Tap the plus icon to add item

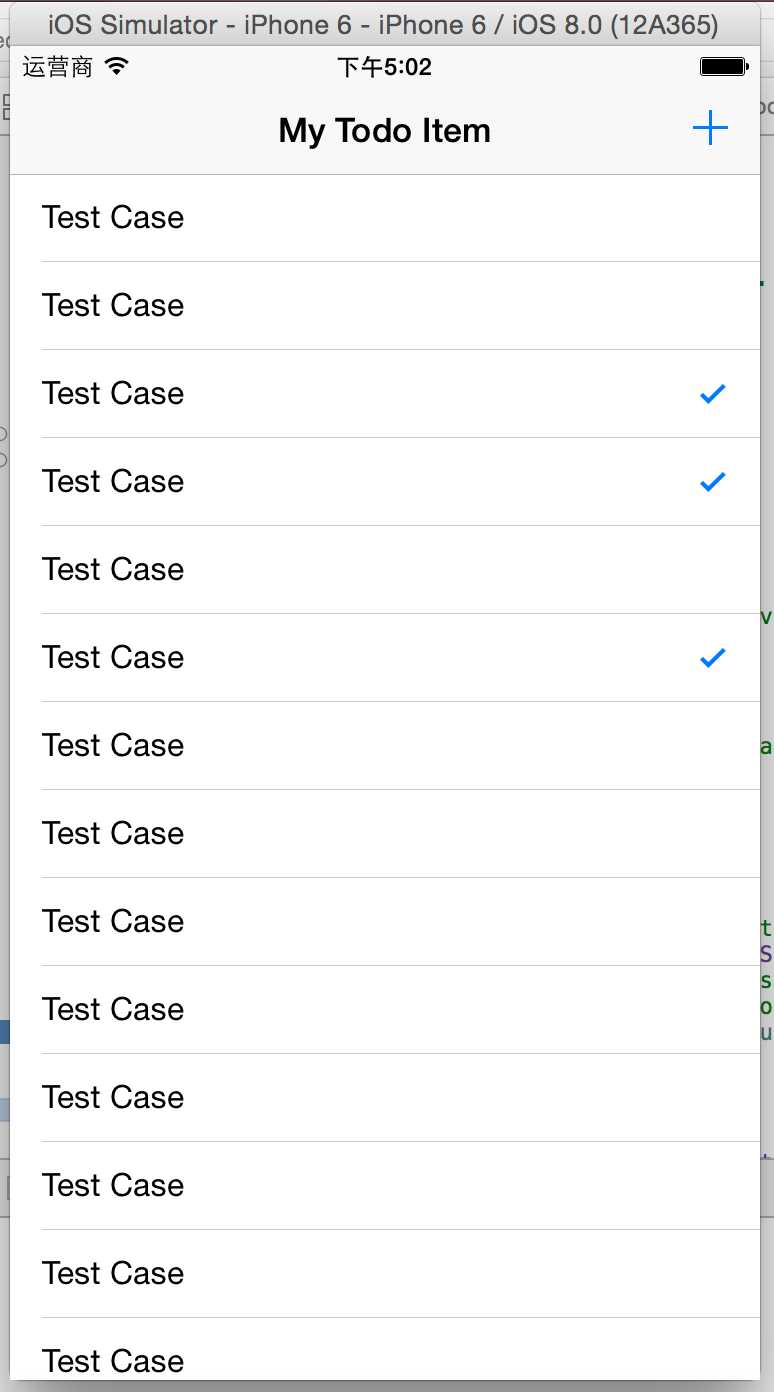click(710, 129)
